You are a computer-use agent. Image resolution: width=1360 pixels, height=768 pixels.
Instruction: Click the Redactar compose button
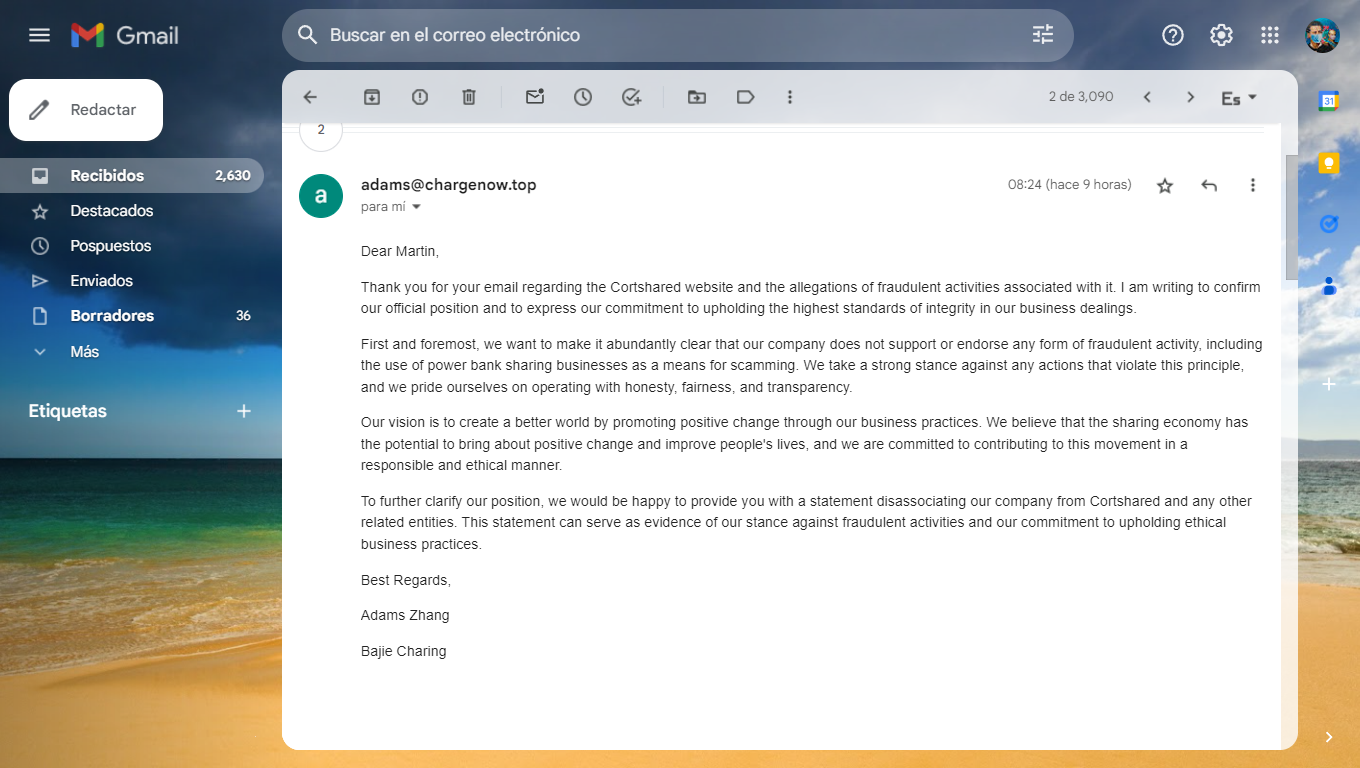coord(86,110)
